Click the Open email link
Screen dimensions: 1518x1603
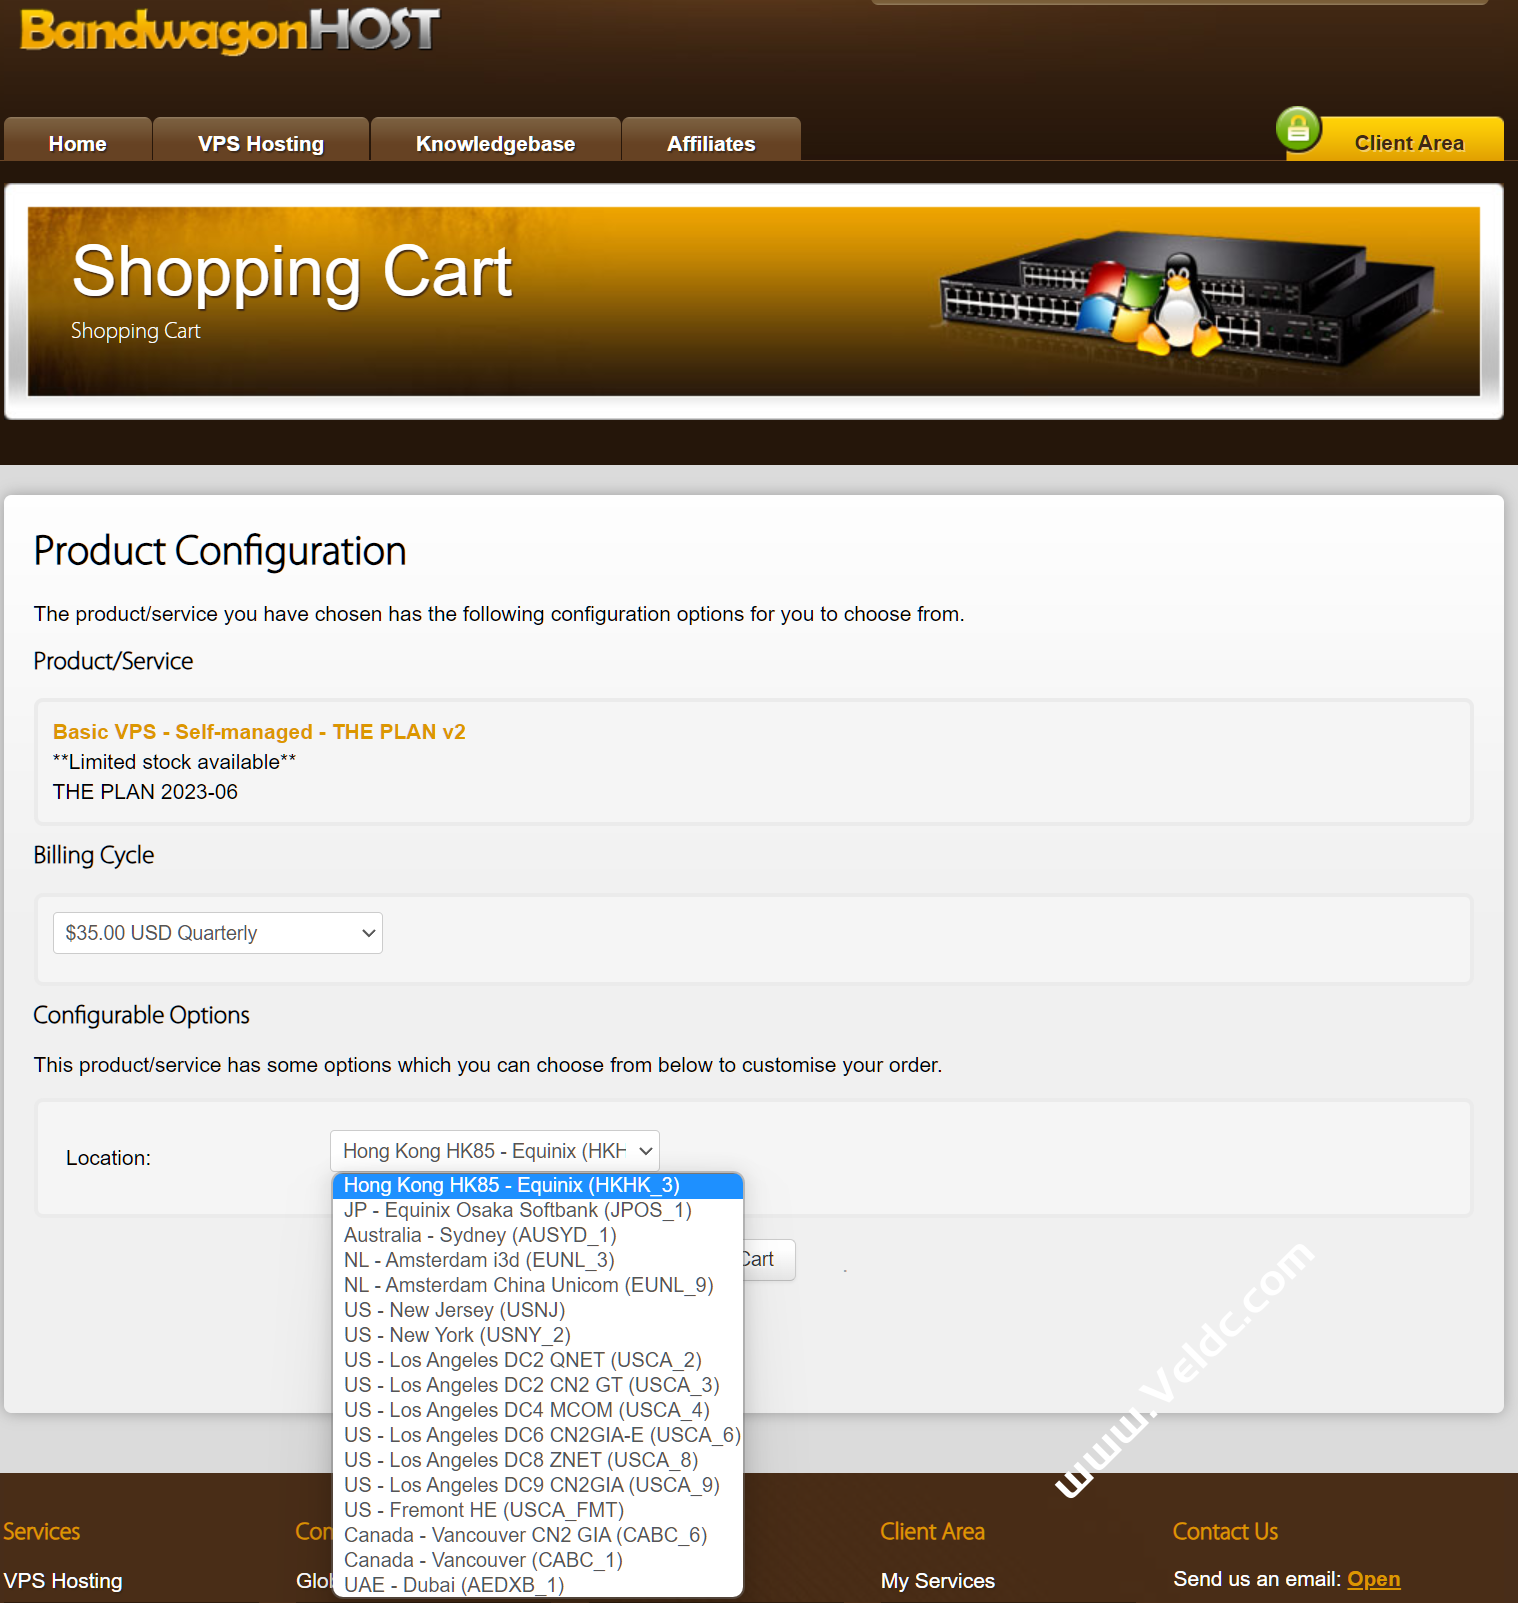point(1373,1579)
